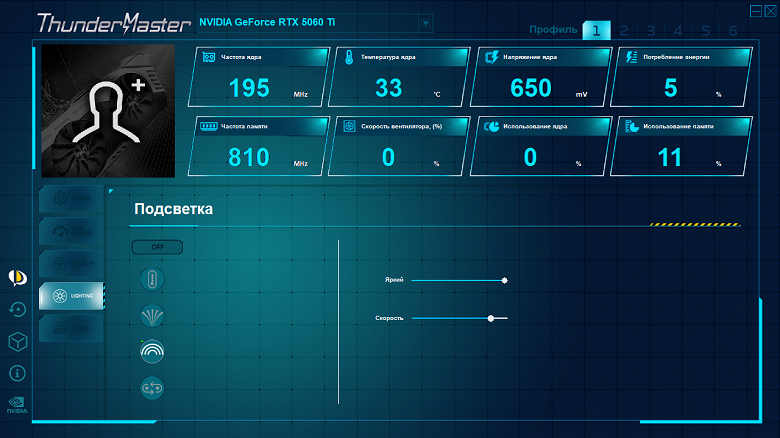
Task: Adjust the Скорость speed slider handle
Action: 491,318
